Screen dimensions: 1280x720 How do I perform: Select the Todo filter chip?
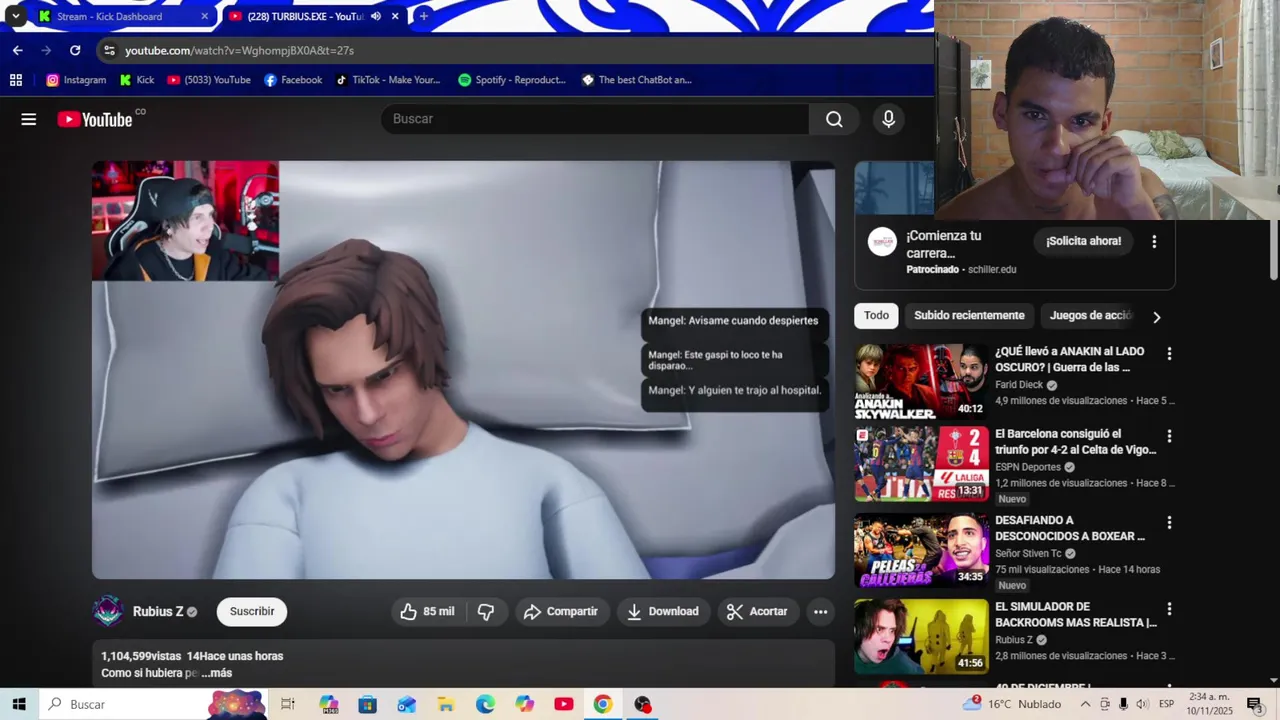pyautogui.click(x=876, y=316)
